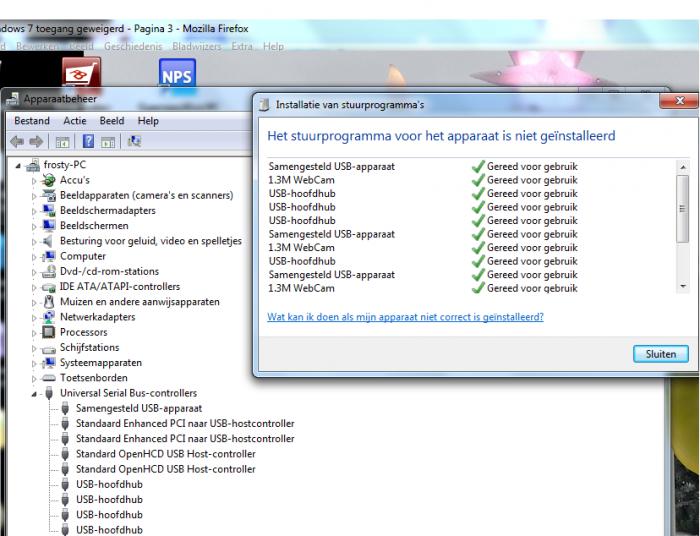Select the second Standard OpenHCD USB Host-controller
This screenshot has height=536, width=700.
[166, 469]
